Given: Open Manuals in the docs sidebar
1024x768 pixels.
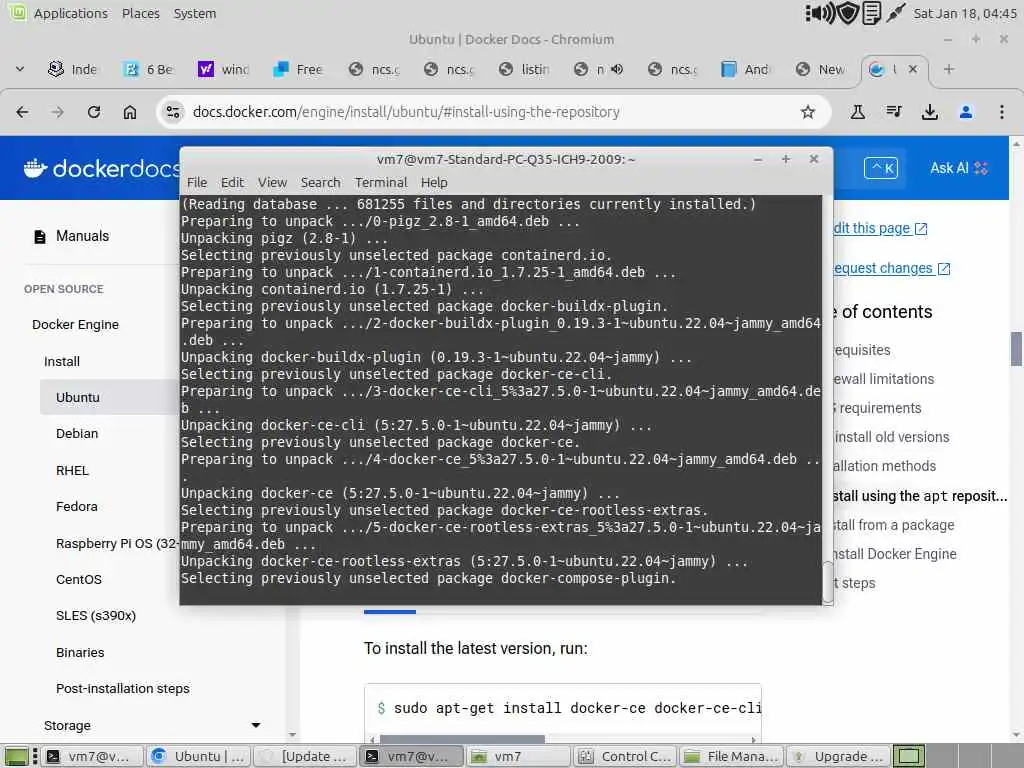Looking at the screenshot, I should tap(82, 236).
